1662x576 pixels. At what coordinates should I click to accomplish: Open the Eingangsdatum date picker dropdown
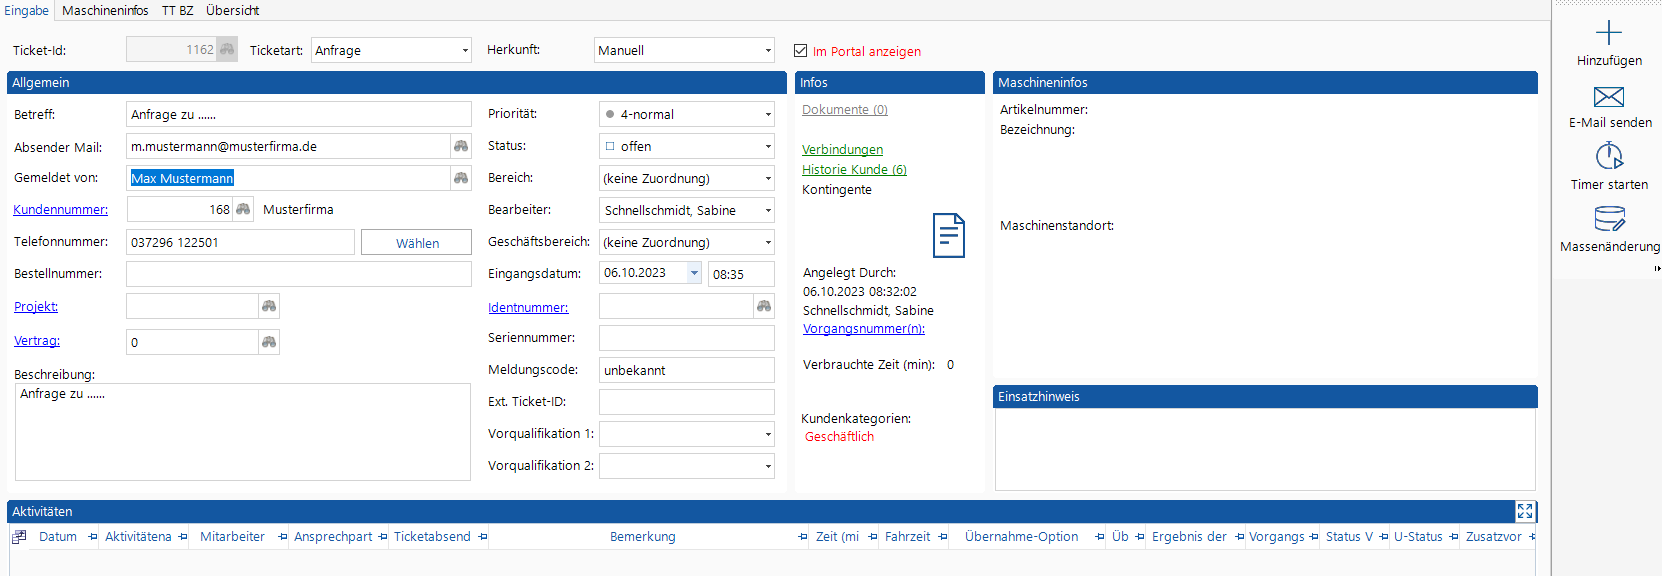[694, 273]
